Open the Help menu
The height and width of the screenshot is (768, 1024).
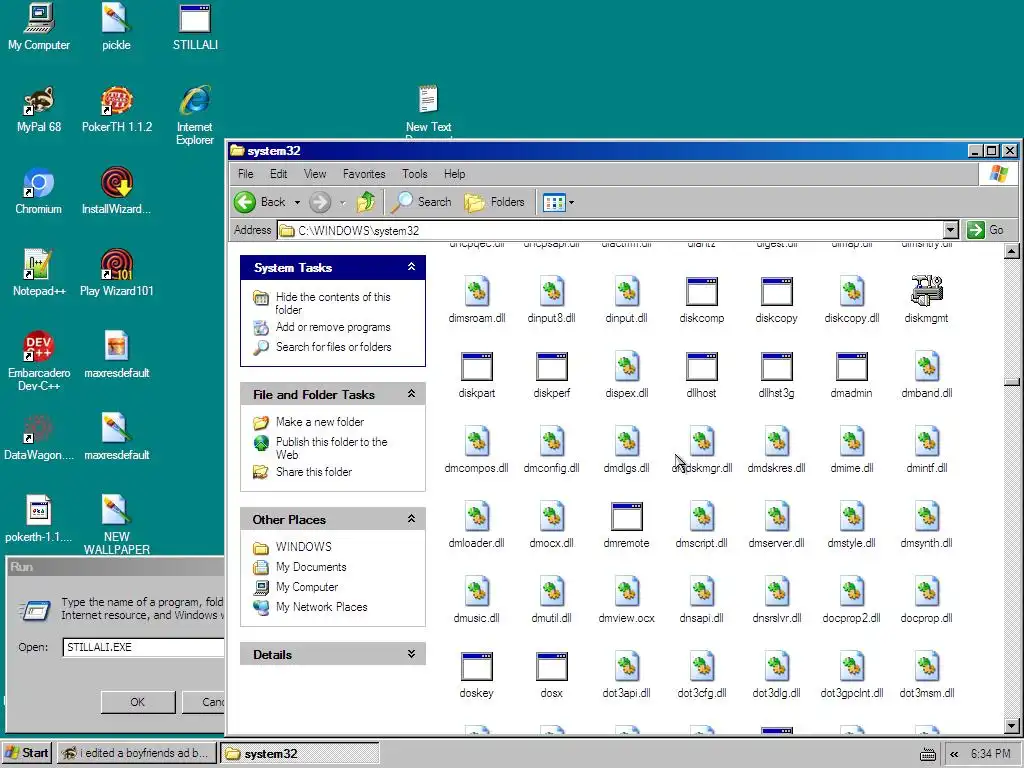pos(455,174)
